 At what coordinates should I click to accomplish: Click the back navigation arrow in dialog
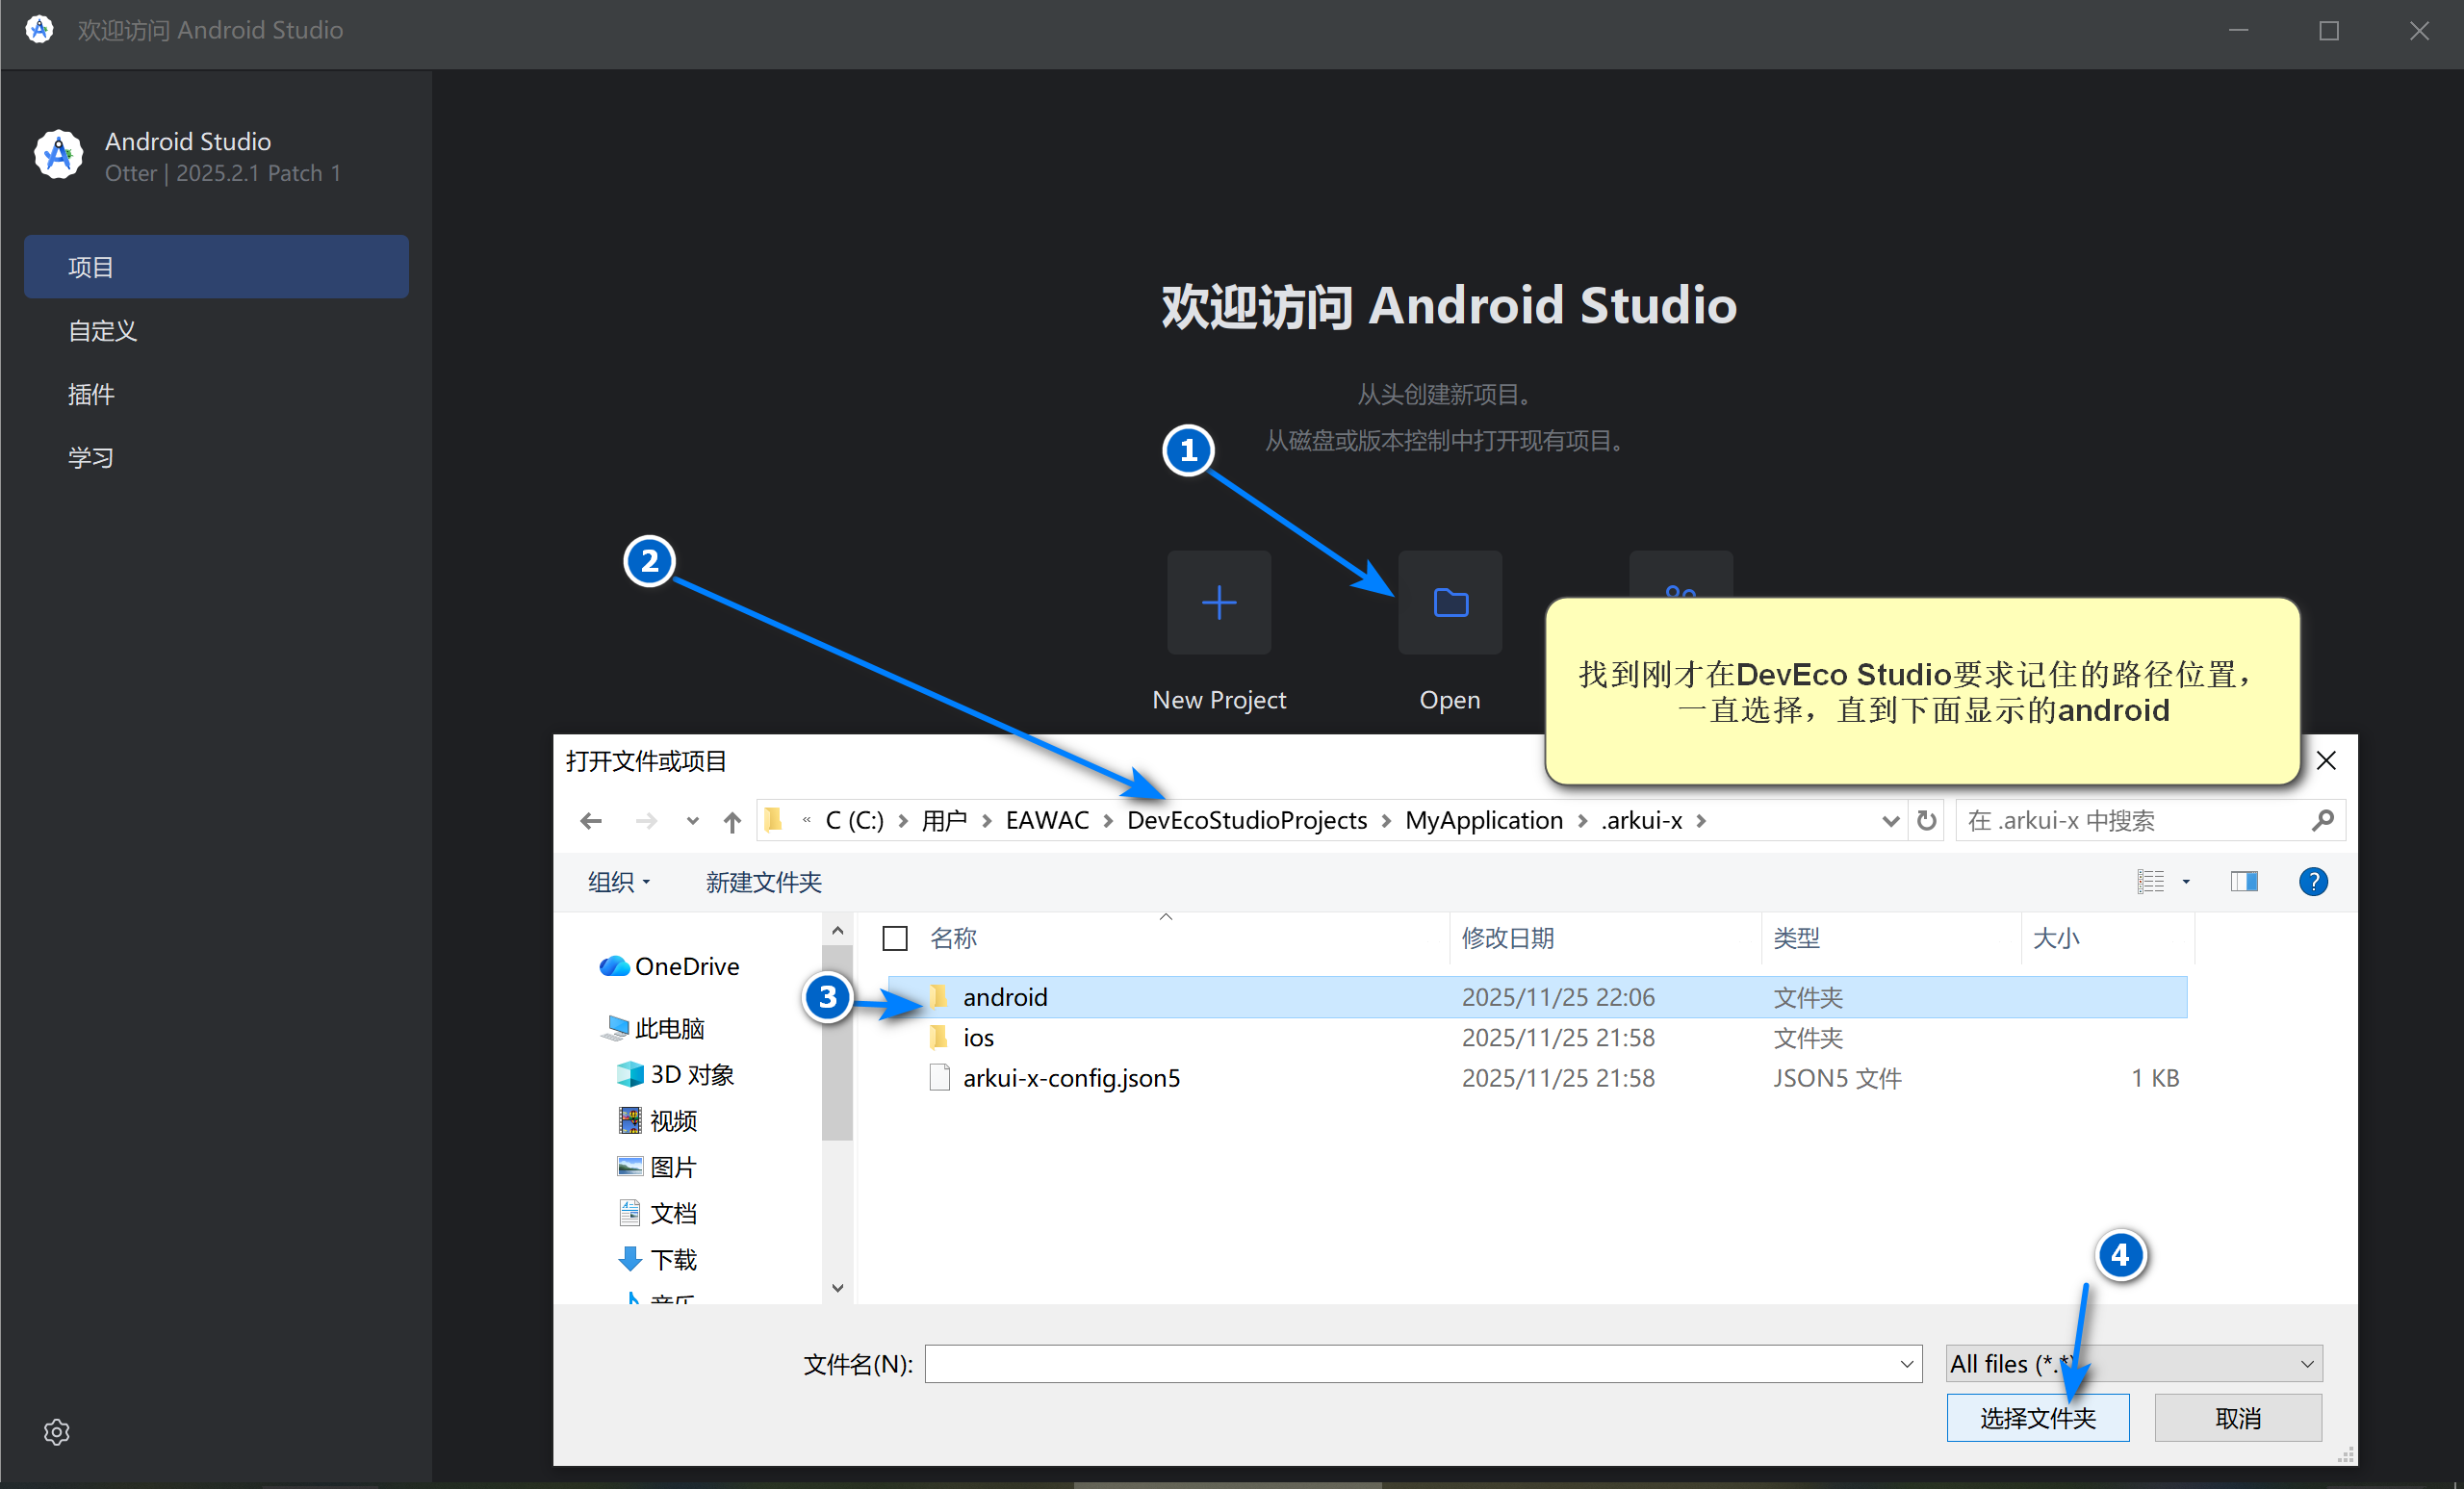[591, 821]
